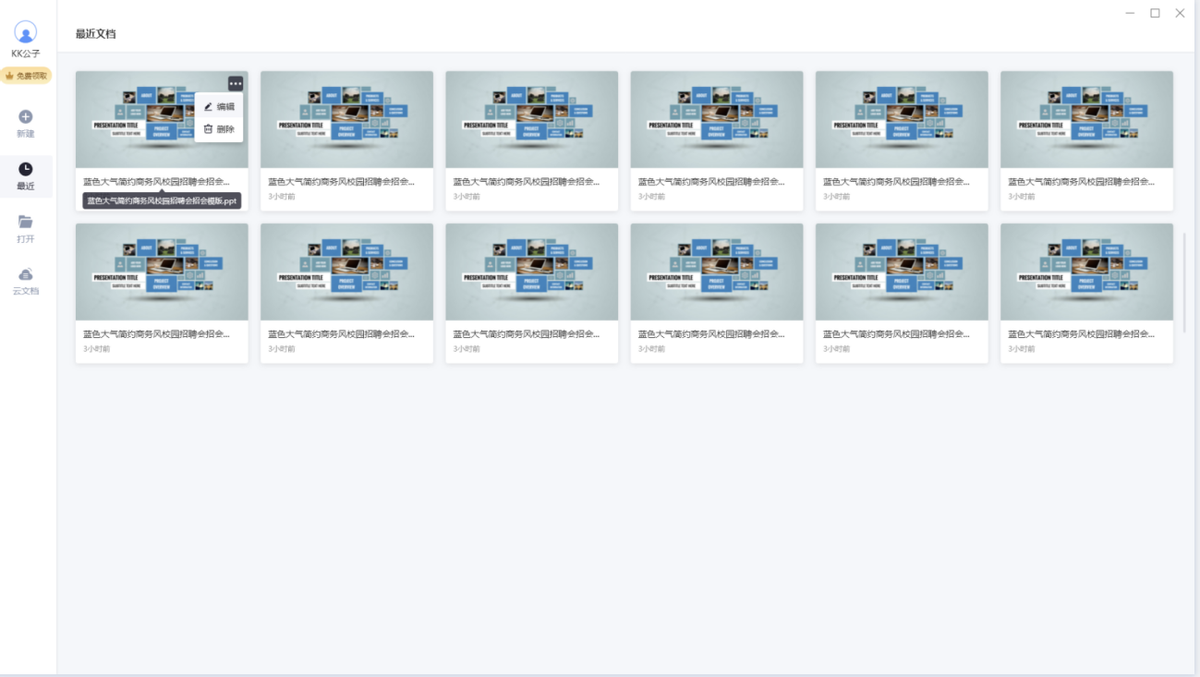
Task: Go to 云文档 cloud documents
Action: coord(26,282)
